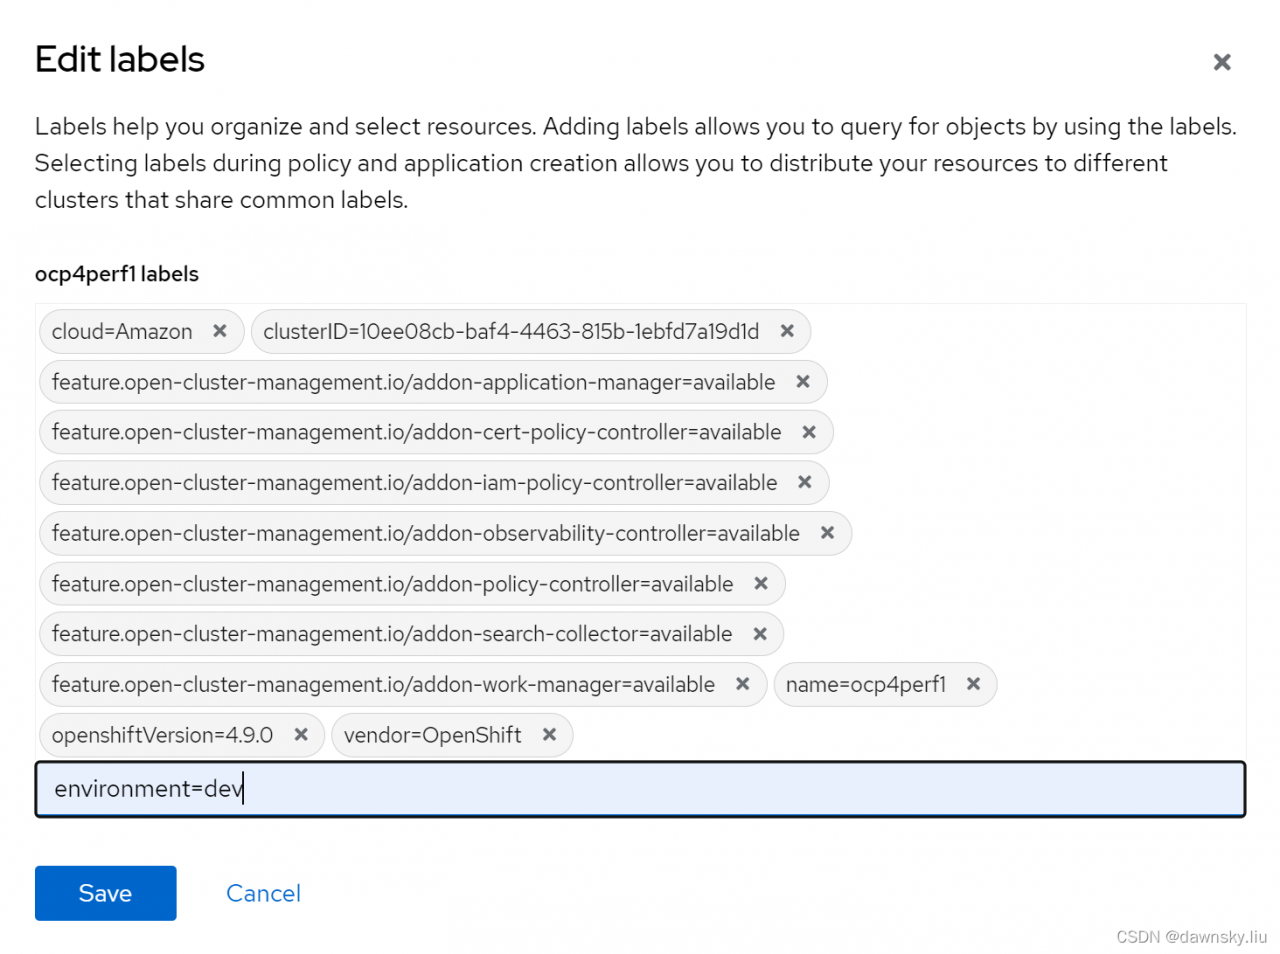Remove the vendor=OpenShift label
Image resolution: width=1280 pixels, height=954 pixels.
pos(549,735)
